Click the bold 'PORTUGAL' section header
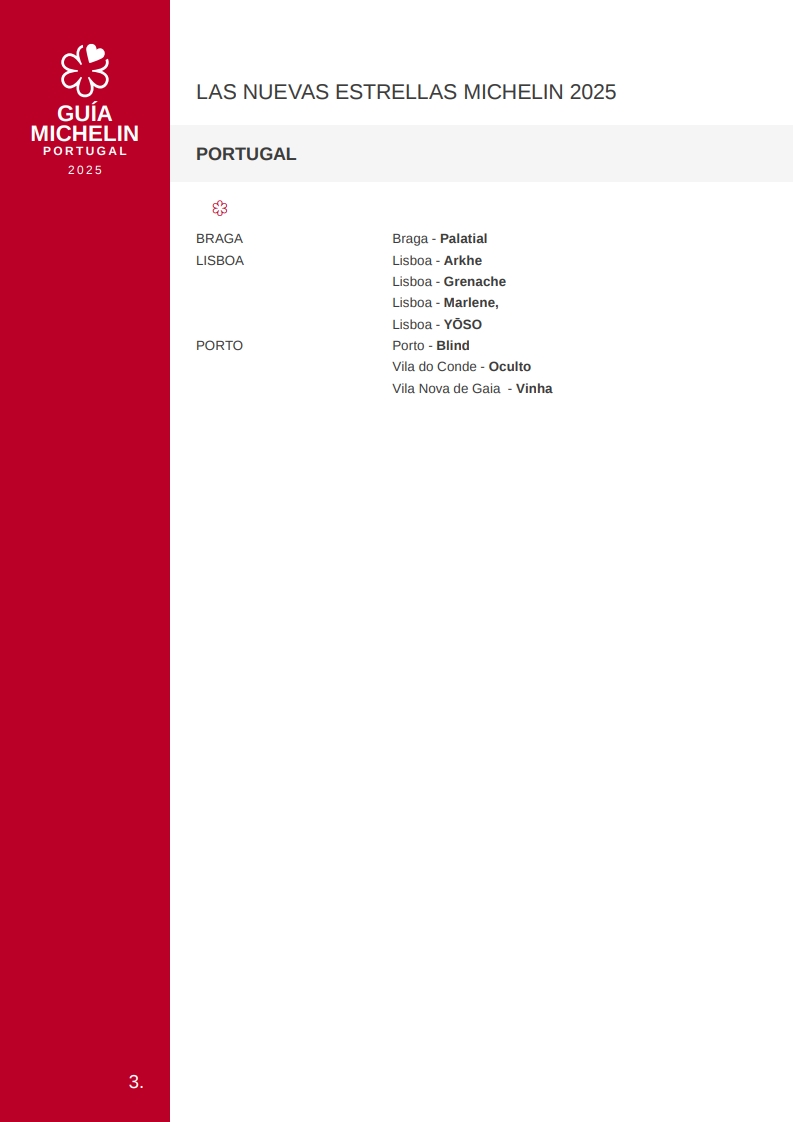Viewport: 793px width, 1122px height. click(x=246, y=154)
